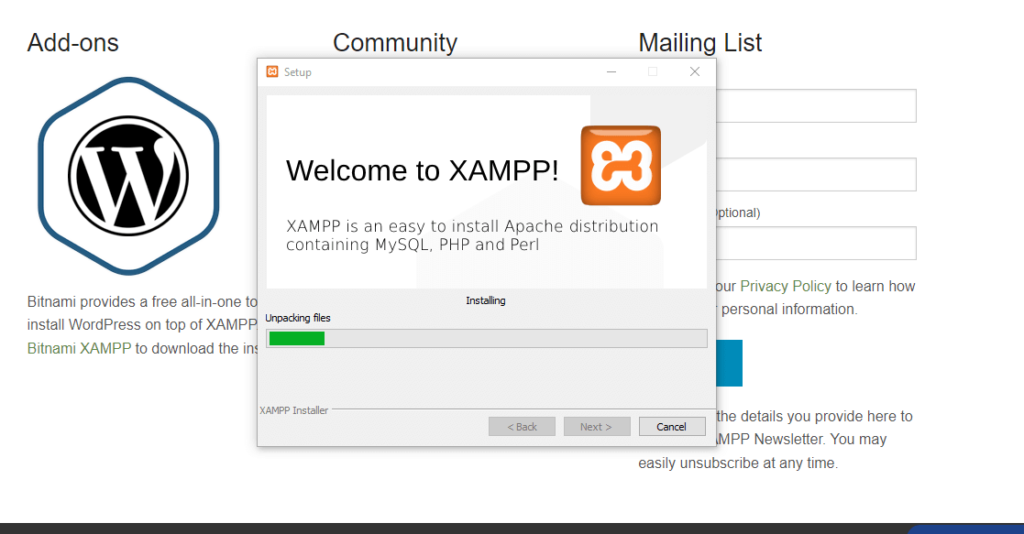
Task: Click the 'Installing' label
Action: coord(485,300)
